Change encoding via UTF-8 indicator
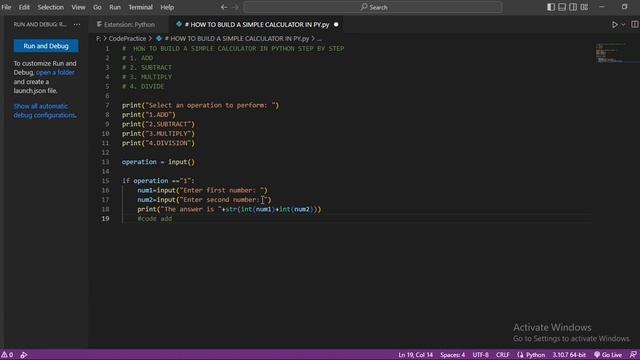 (480, 355)
